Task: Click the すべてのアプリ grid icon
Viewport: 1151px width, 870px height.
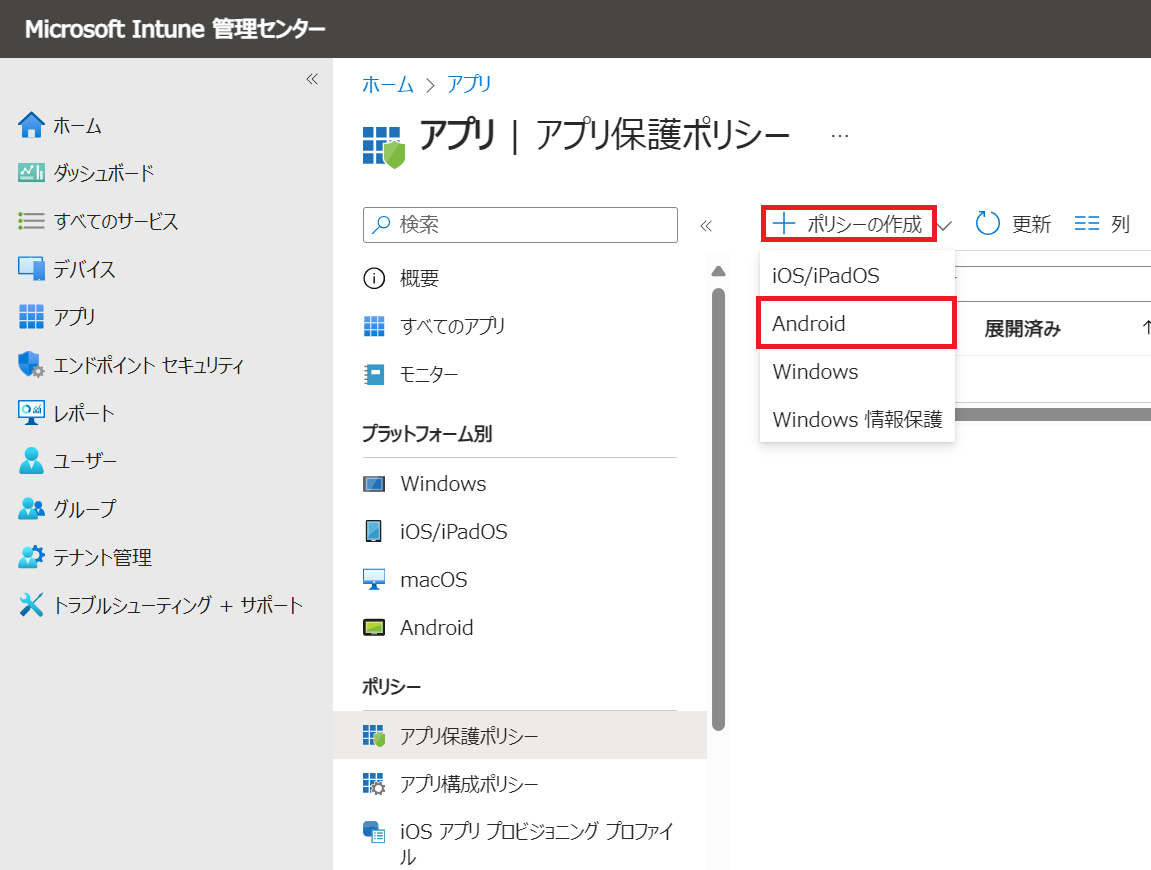Action: (374, 326)
